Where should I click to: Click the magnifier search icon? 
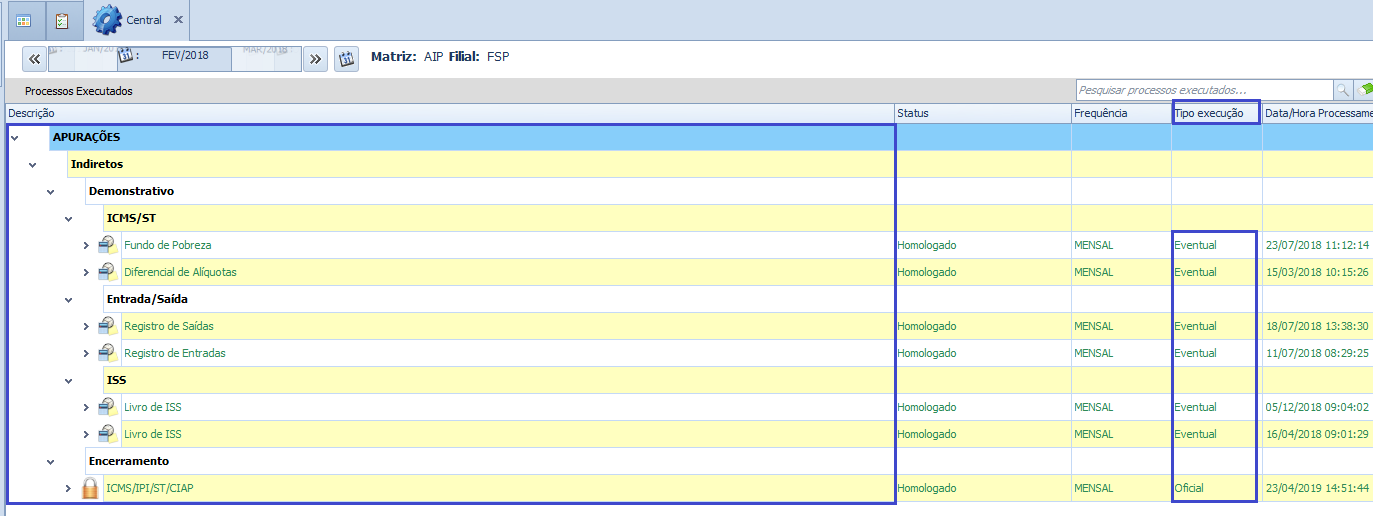1343,90
